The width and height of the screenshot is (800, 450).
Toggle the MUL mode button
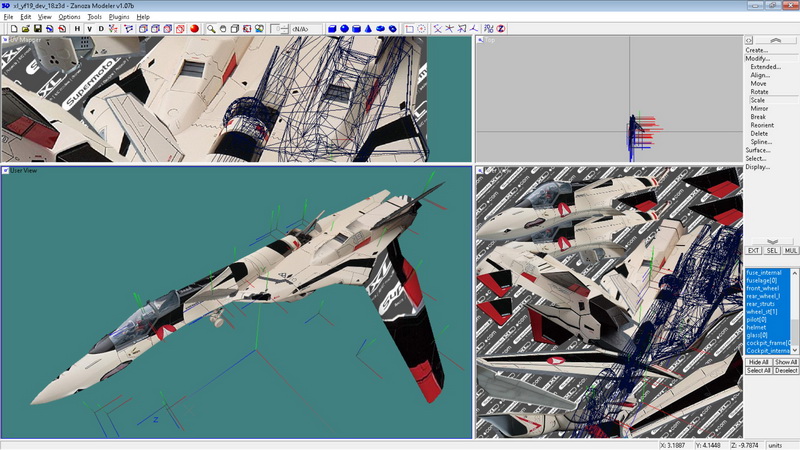[790, 251]
